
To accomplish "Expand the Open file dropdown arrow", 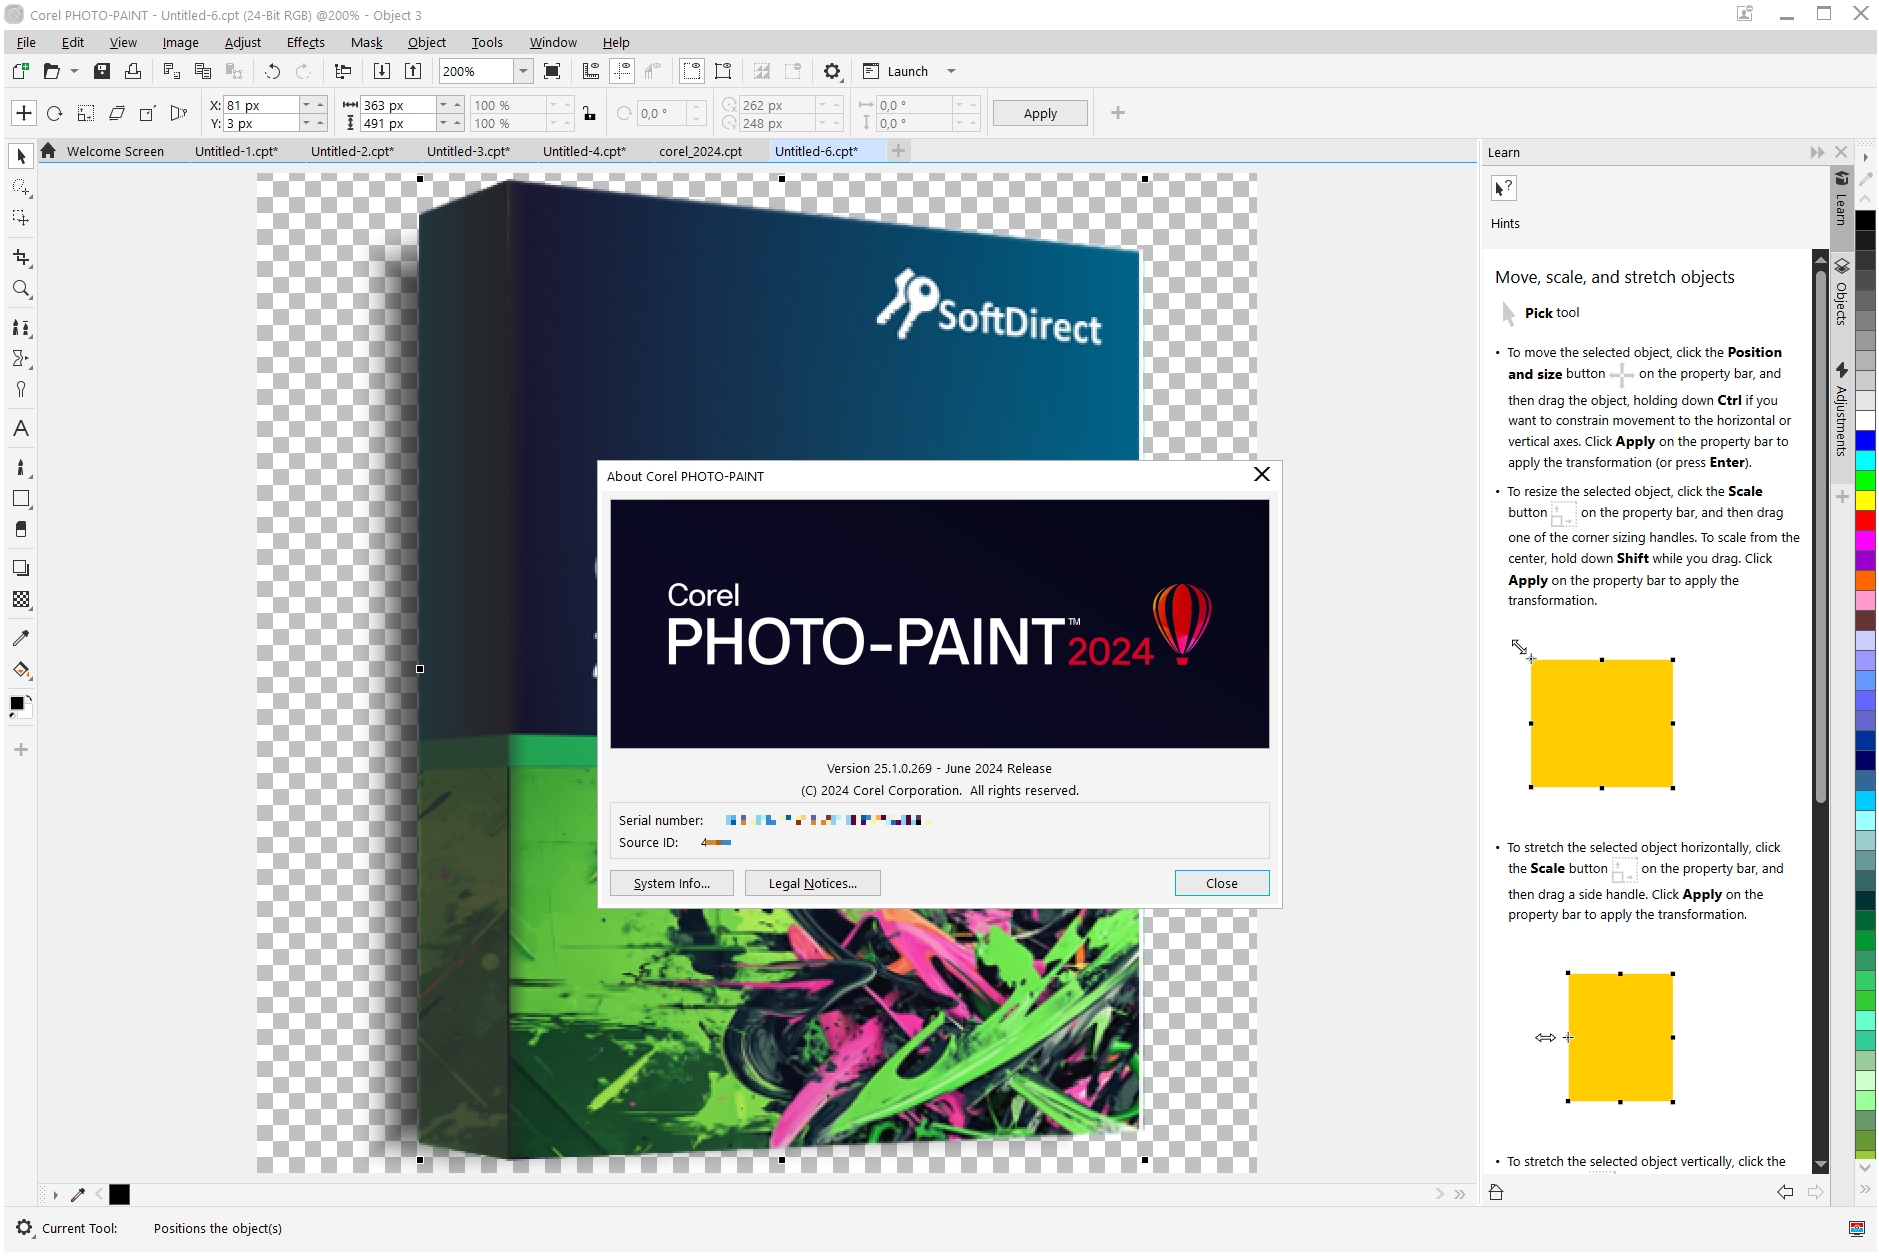I will [74, 71].
